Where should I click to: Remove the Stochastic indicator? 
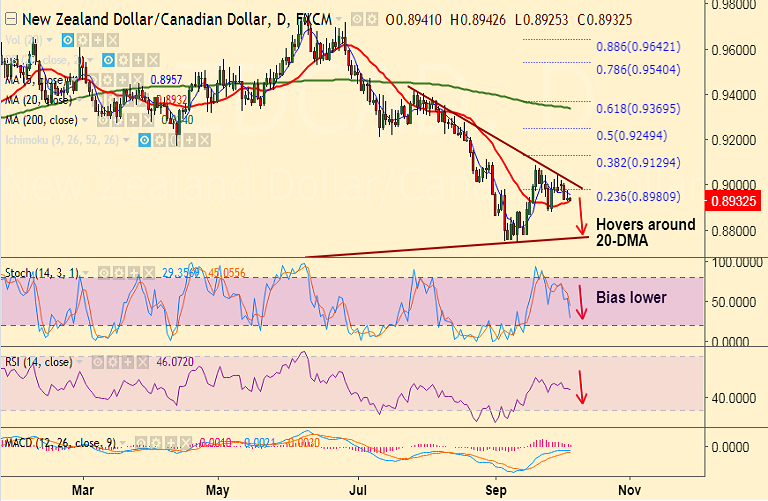[149, 273]
